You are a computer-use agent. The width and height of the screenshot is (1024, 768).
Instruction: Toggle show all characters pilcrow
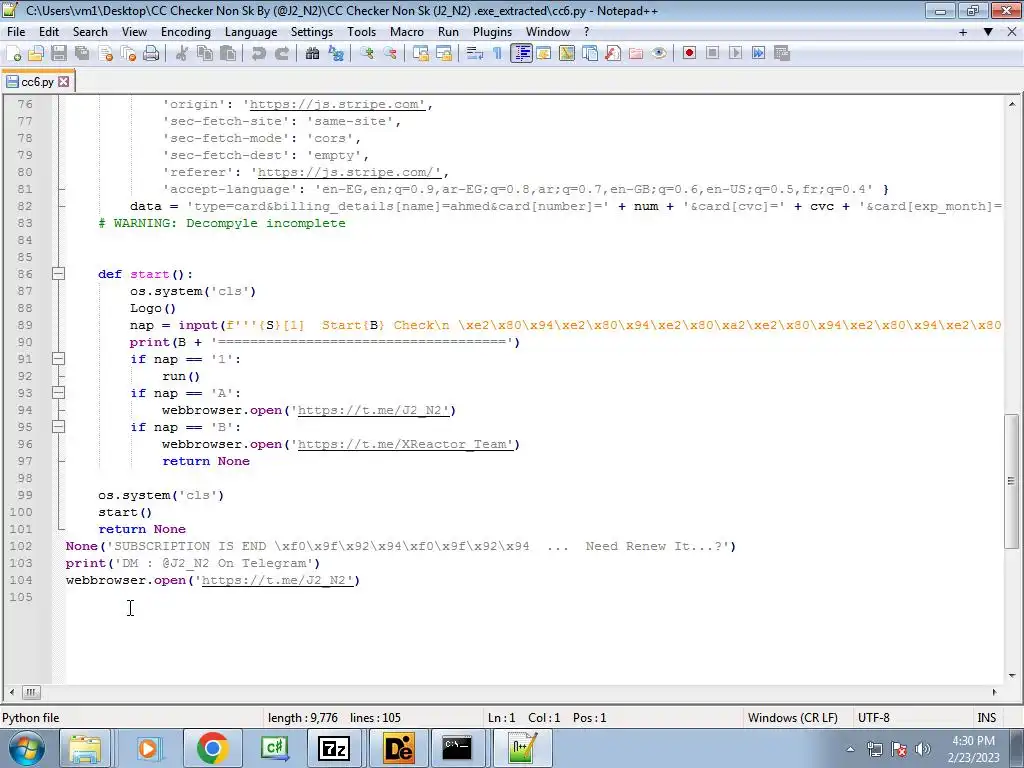click(x=498, y=54)
